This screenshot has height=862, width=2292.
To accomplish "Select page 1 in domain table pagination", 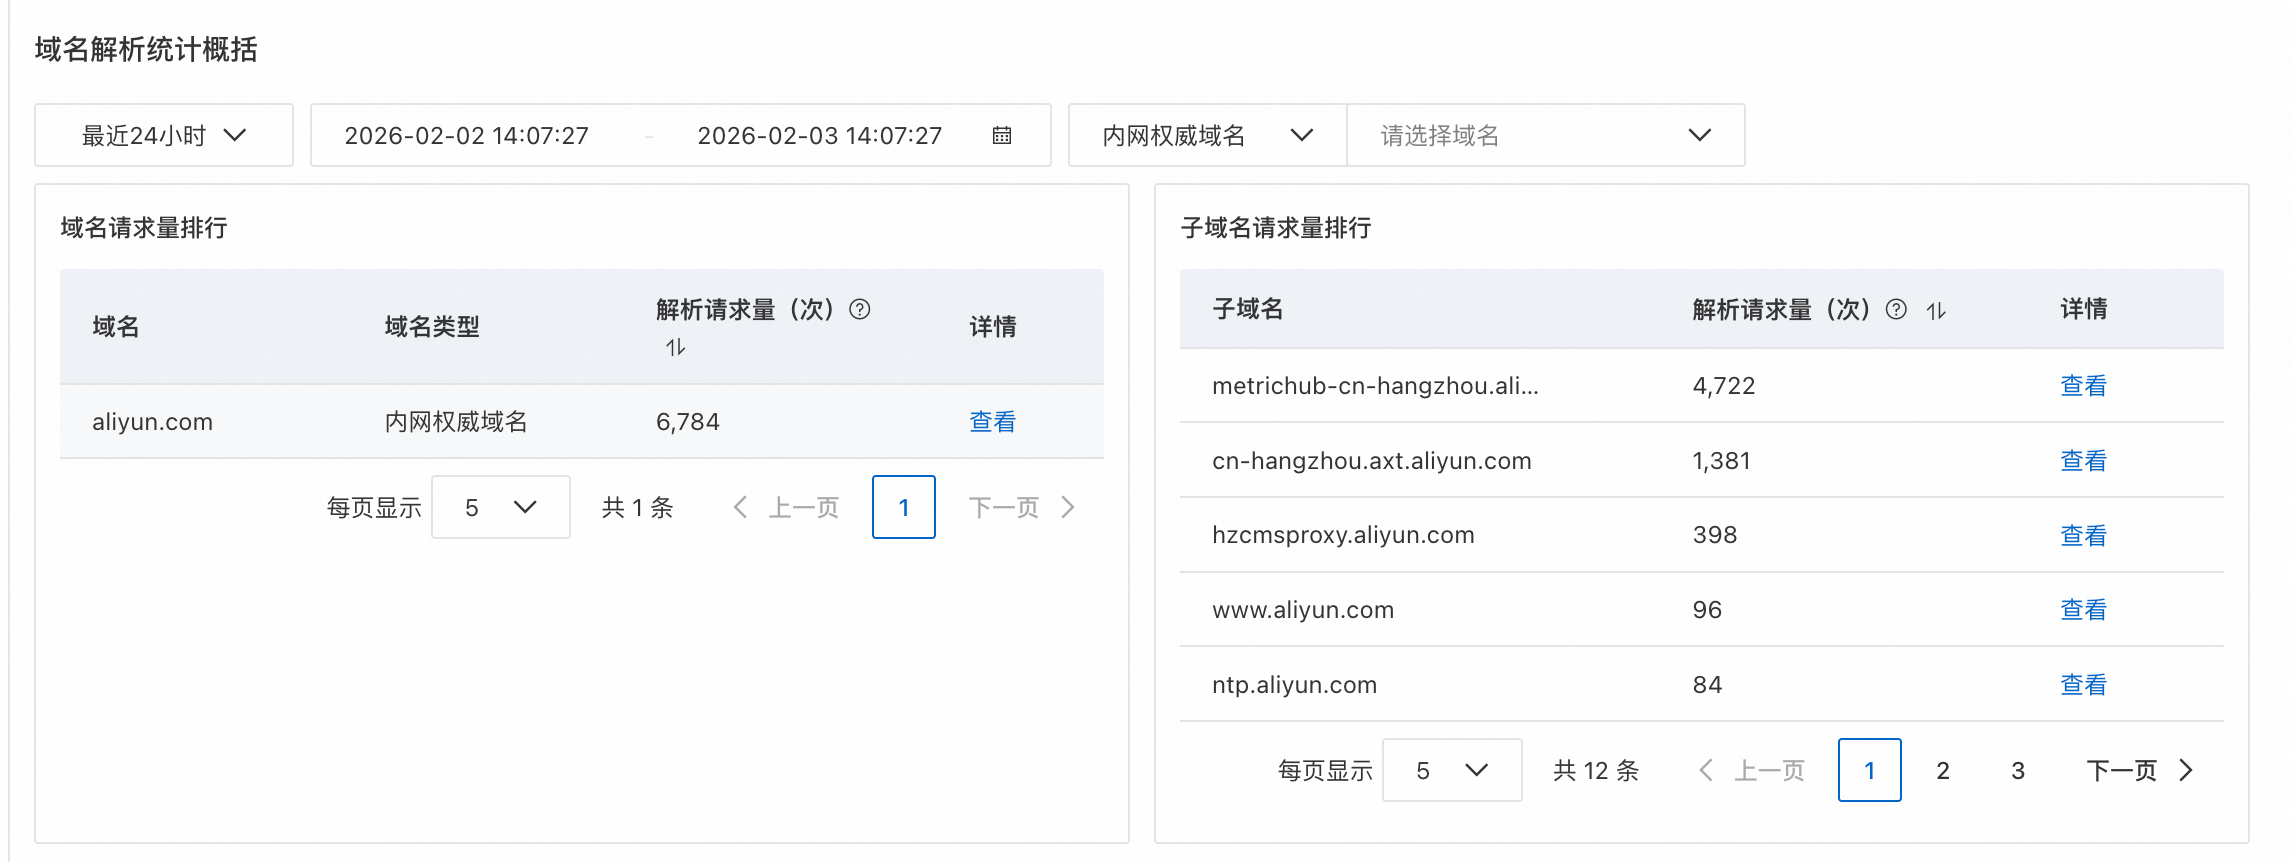I will tap(904, 507).
